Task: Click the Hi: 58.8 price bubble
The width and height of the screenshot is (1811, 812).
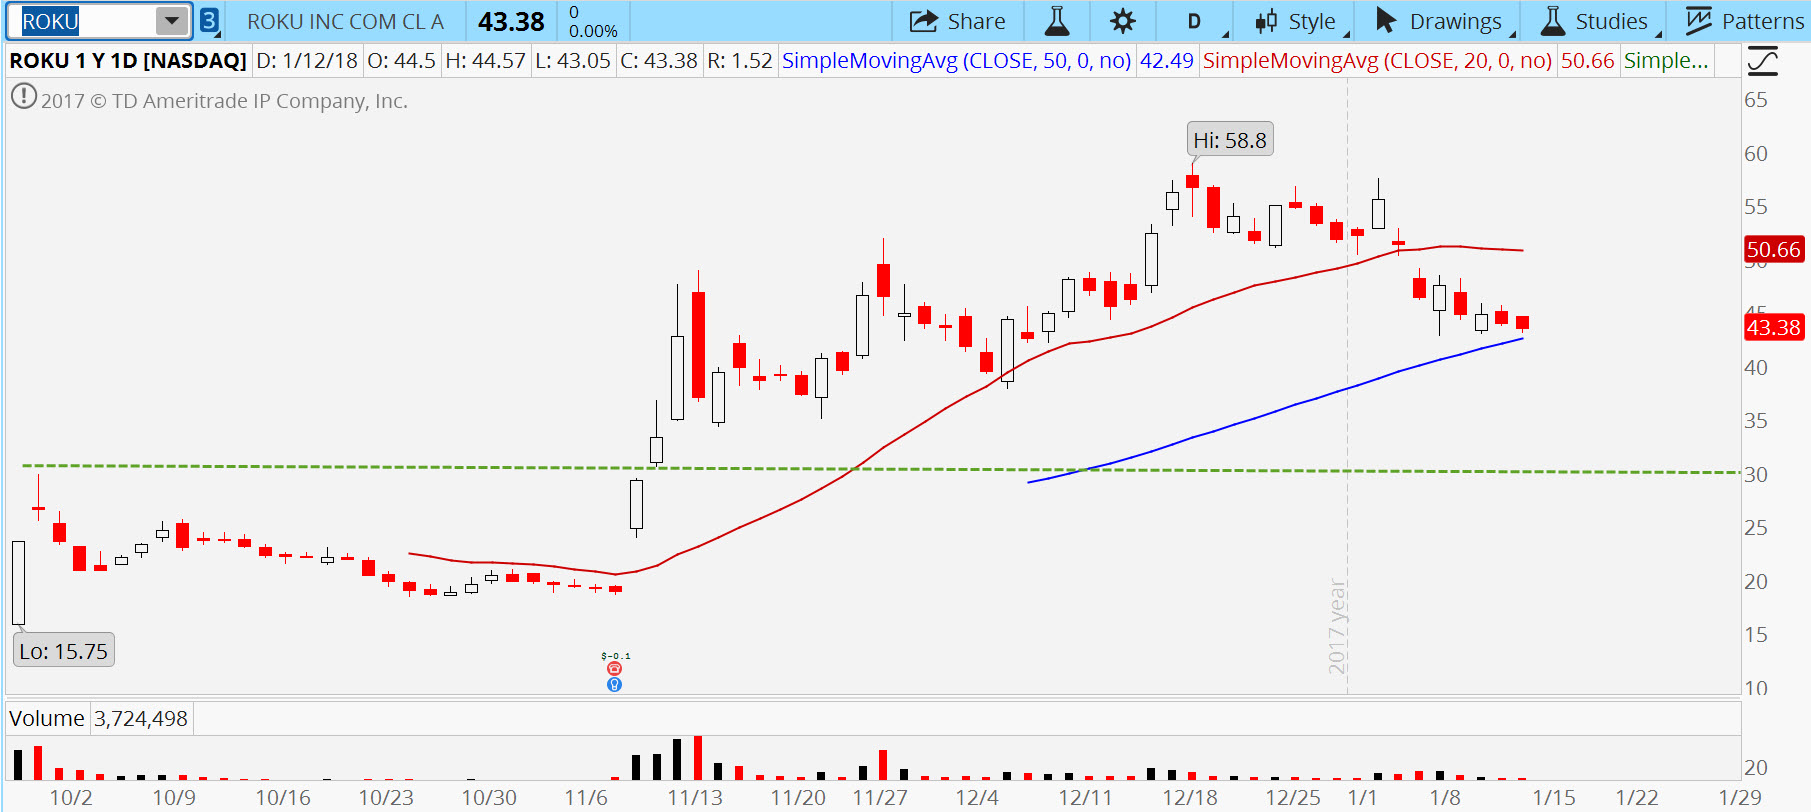Action: point(1230,140)
